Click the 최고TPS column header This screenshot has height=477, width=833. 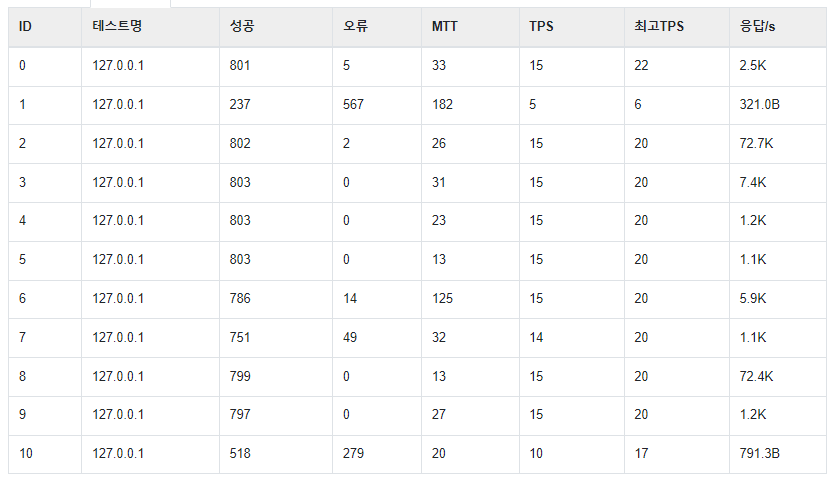(x=677, y=27)
